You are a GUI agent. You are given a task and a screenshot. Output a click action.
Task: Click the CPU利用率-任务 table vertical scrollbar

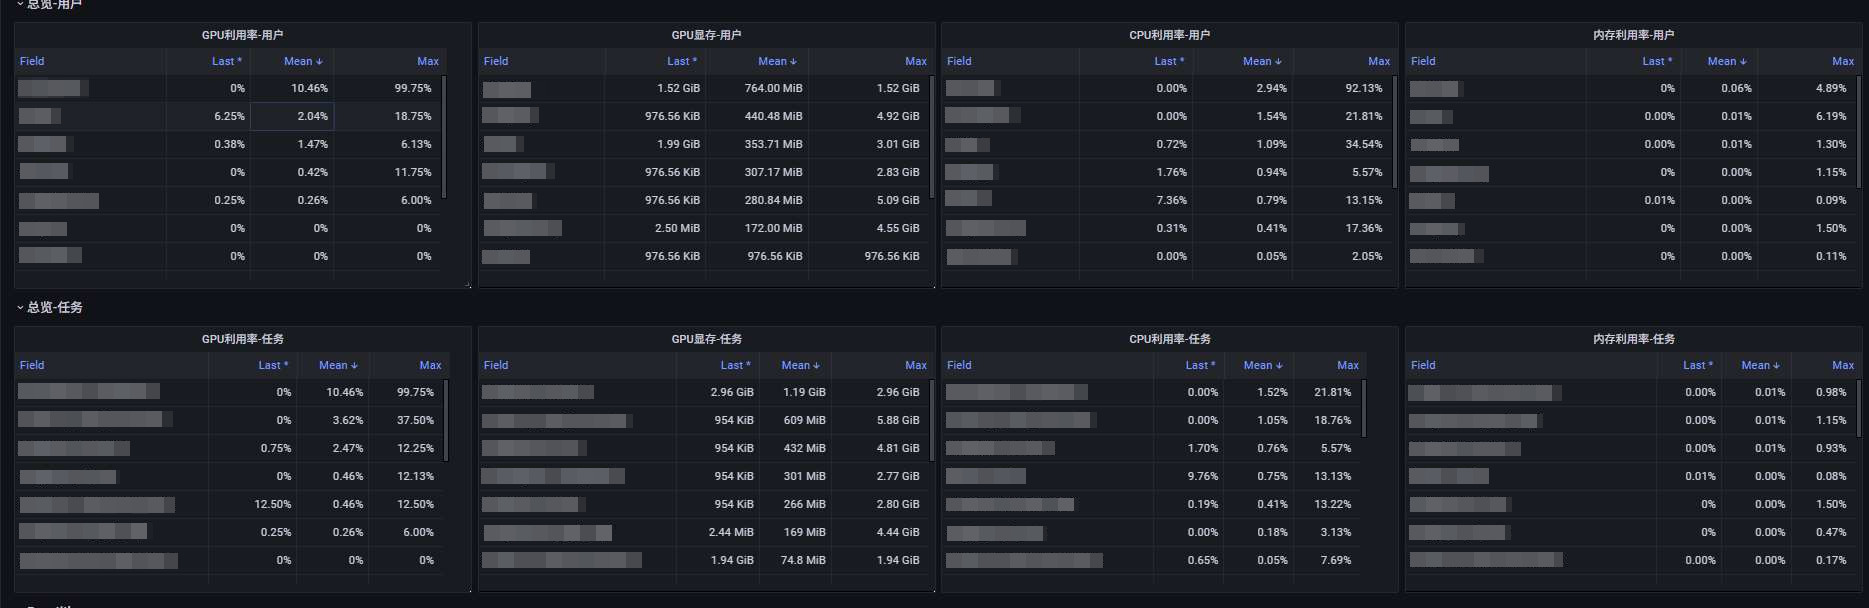pos(1364,408)
